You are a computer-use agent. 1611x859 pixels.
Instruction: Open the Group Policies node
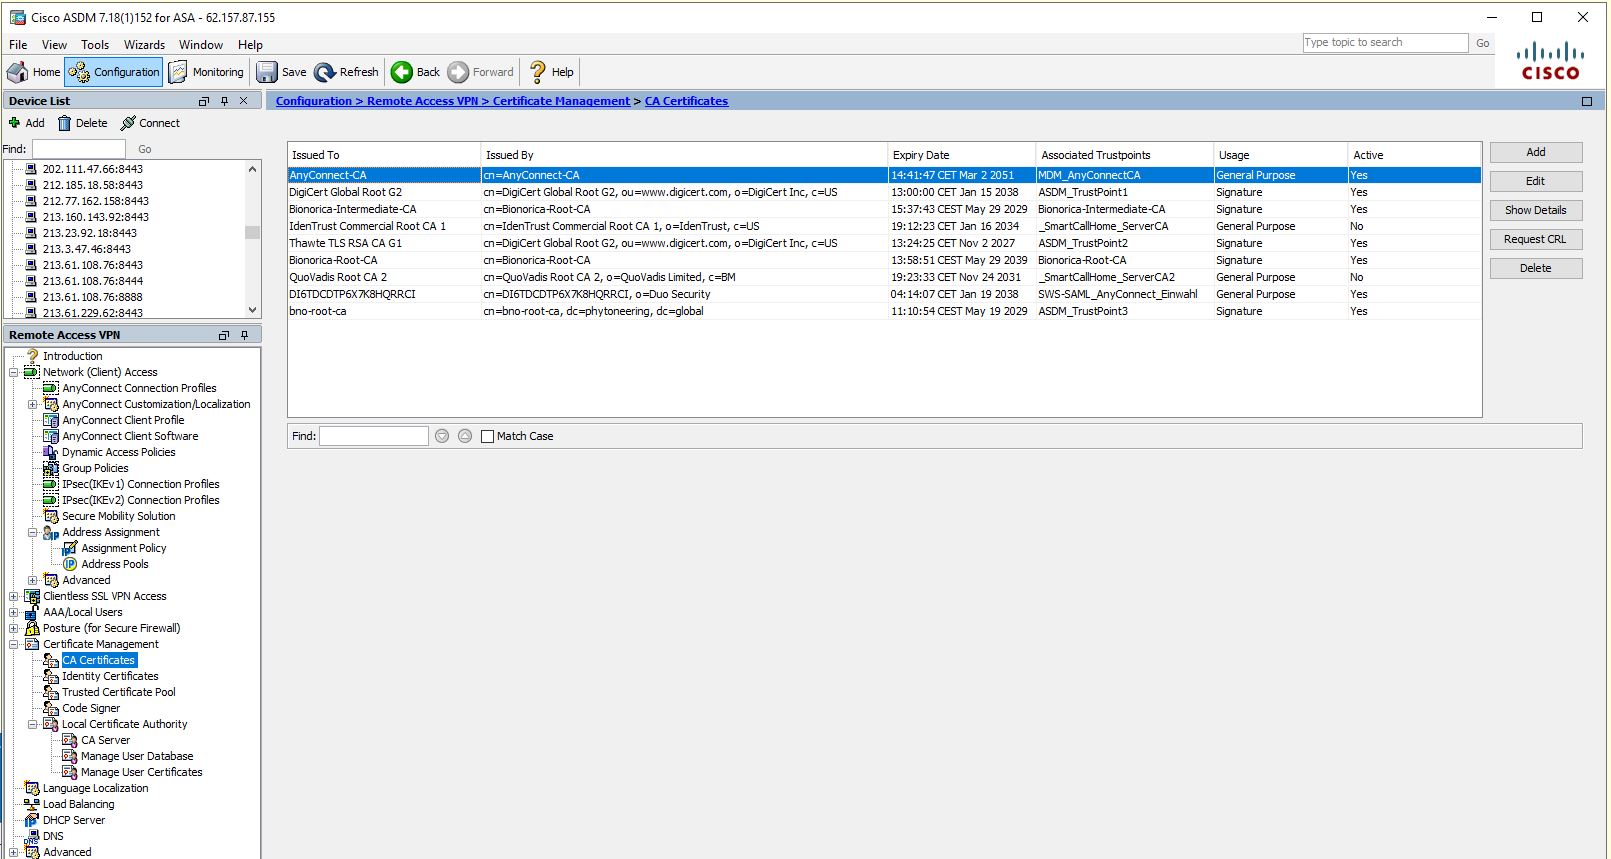pos(95,468)
